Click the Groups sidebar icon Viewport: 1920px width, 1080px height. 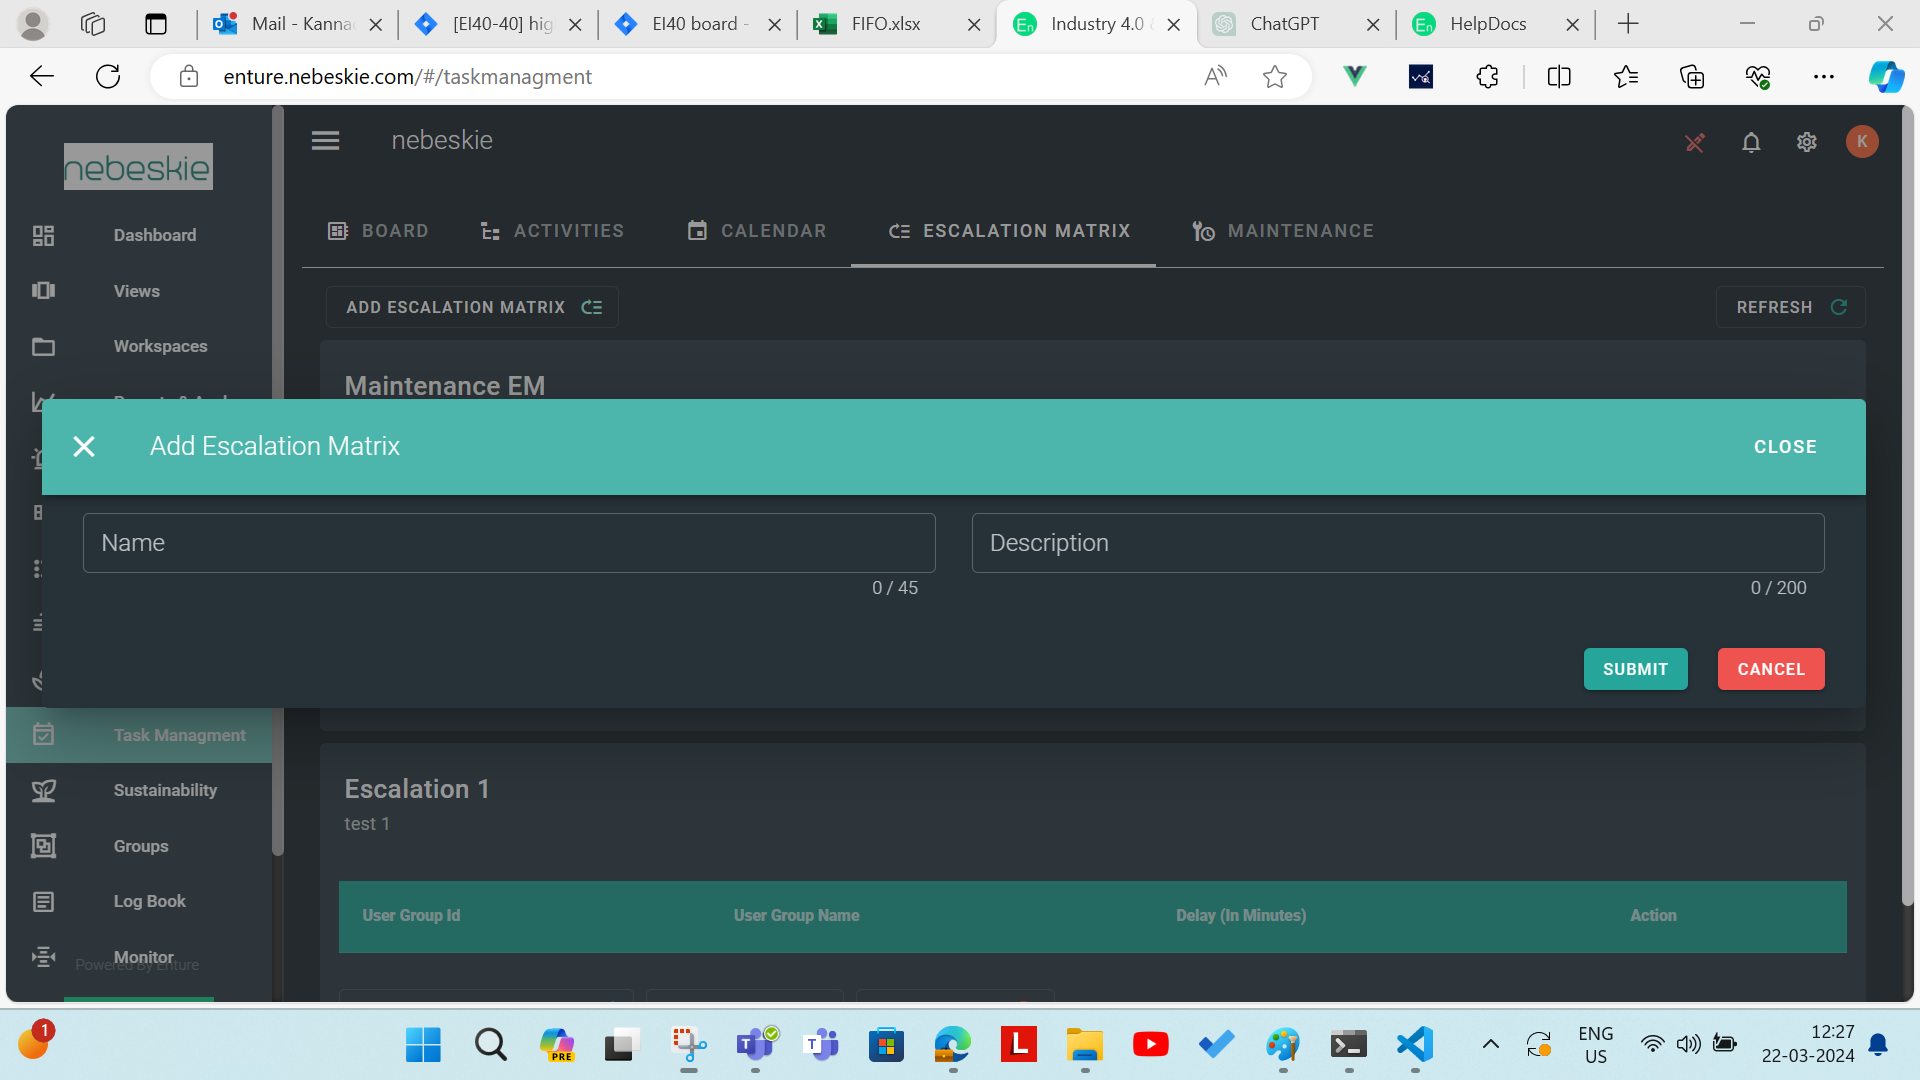pyautogui.click(x=43, y=846)
